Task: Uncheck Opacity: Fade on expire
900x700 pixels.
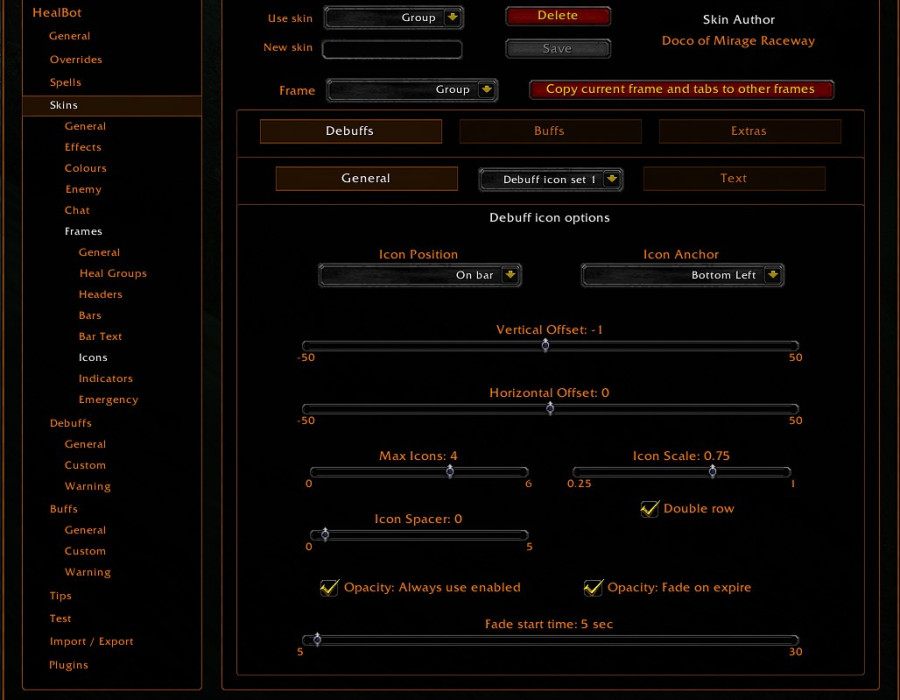Action: pos(593,588)
